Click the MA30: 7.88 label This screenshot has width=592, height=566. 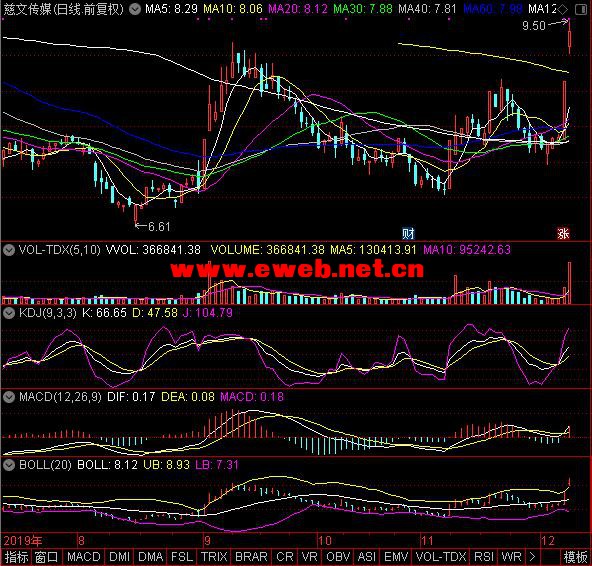point(363,9)
